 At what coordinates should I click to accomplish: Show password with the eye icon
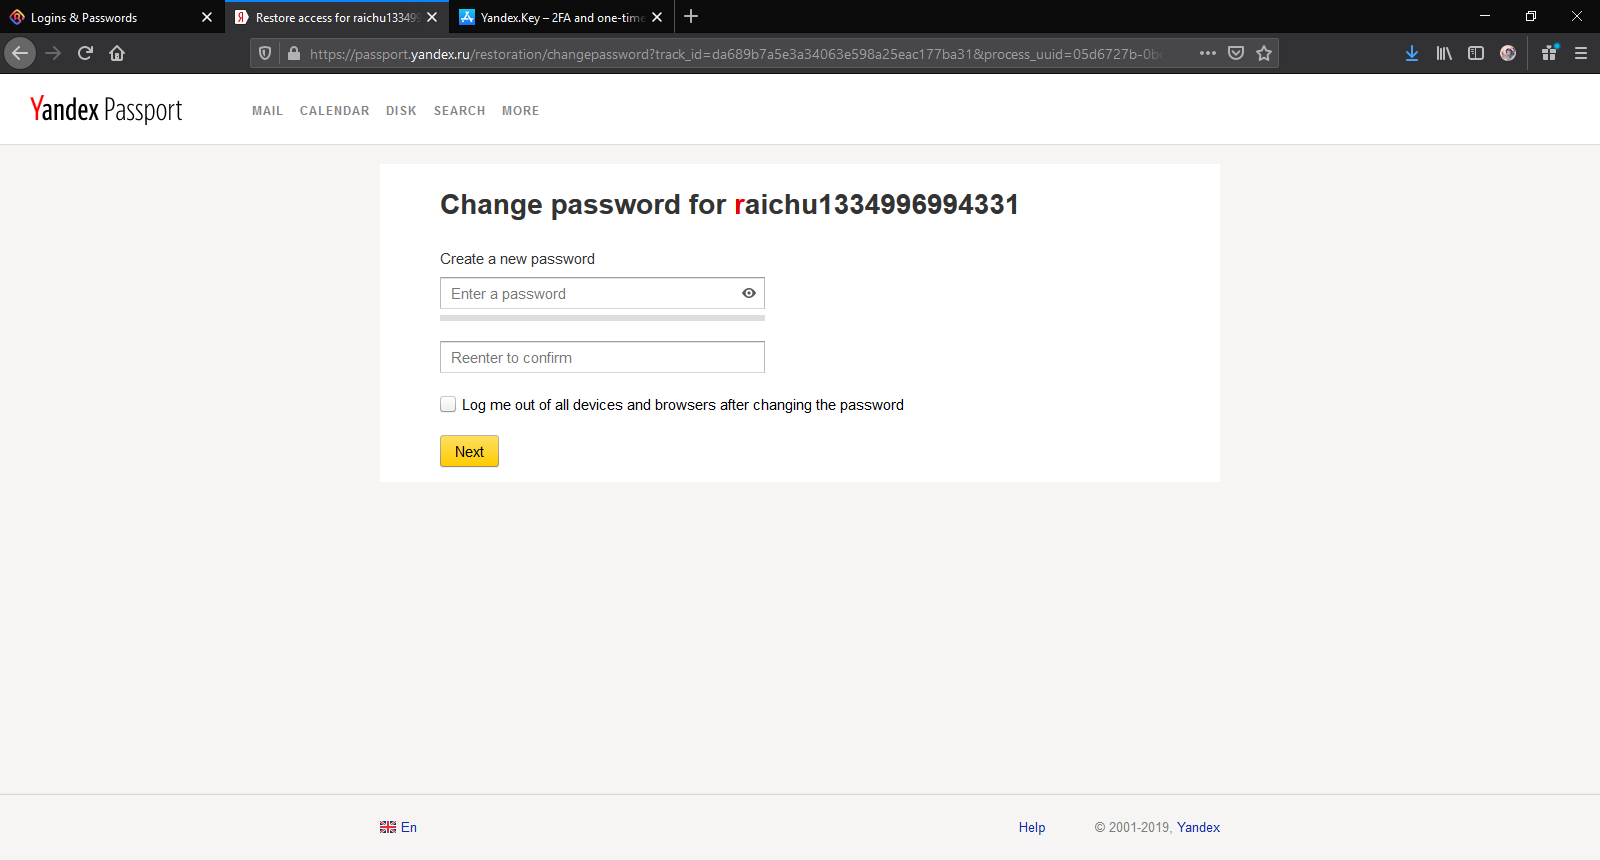[x=749, y=293]
